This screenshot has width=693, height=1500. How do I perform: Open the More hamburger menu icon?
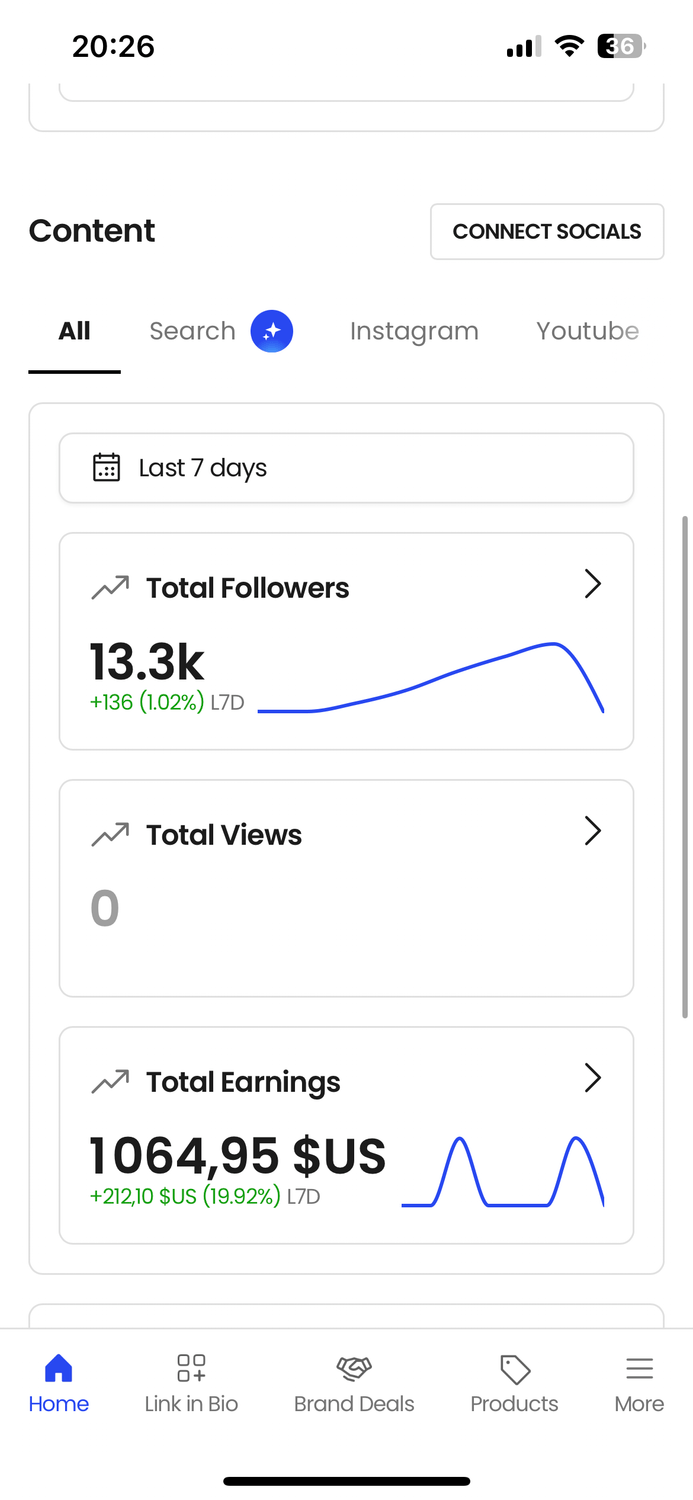pos(639,1367)
